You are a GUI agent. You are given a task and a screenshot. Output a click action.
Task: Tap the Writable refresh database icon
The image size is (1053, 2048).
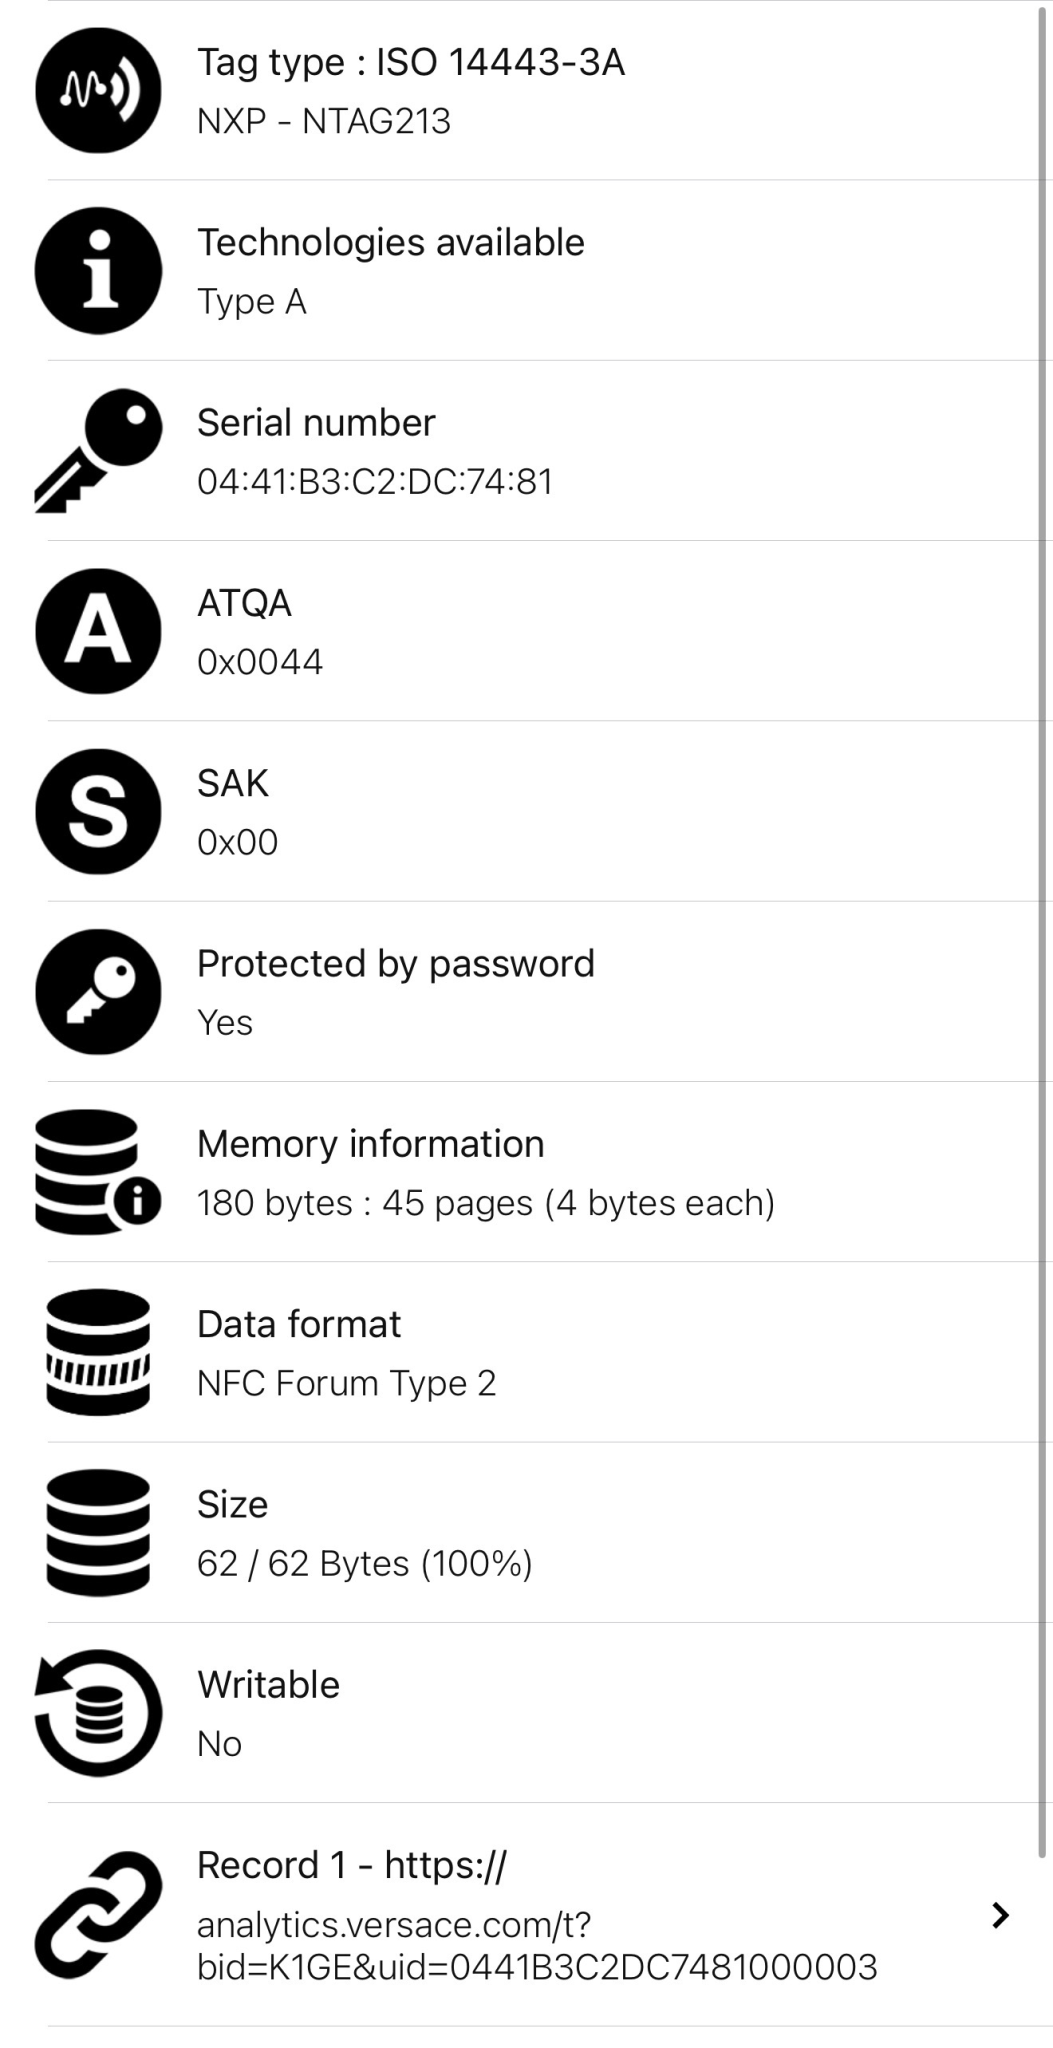[x=98, y=1712]
